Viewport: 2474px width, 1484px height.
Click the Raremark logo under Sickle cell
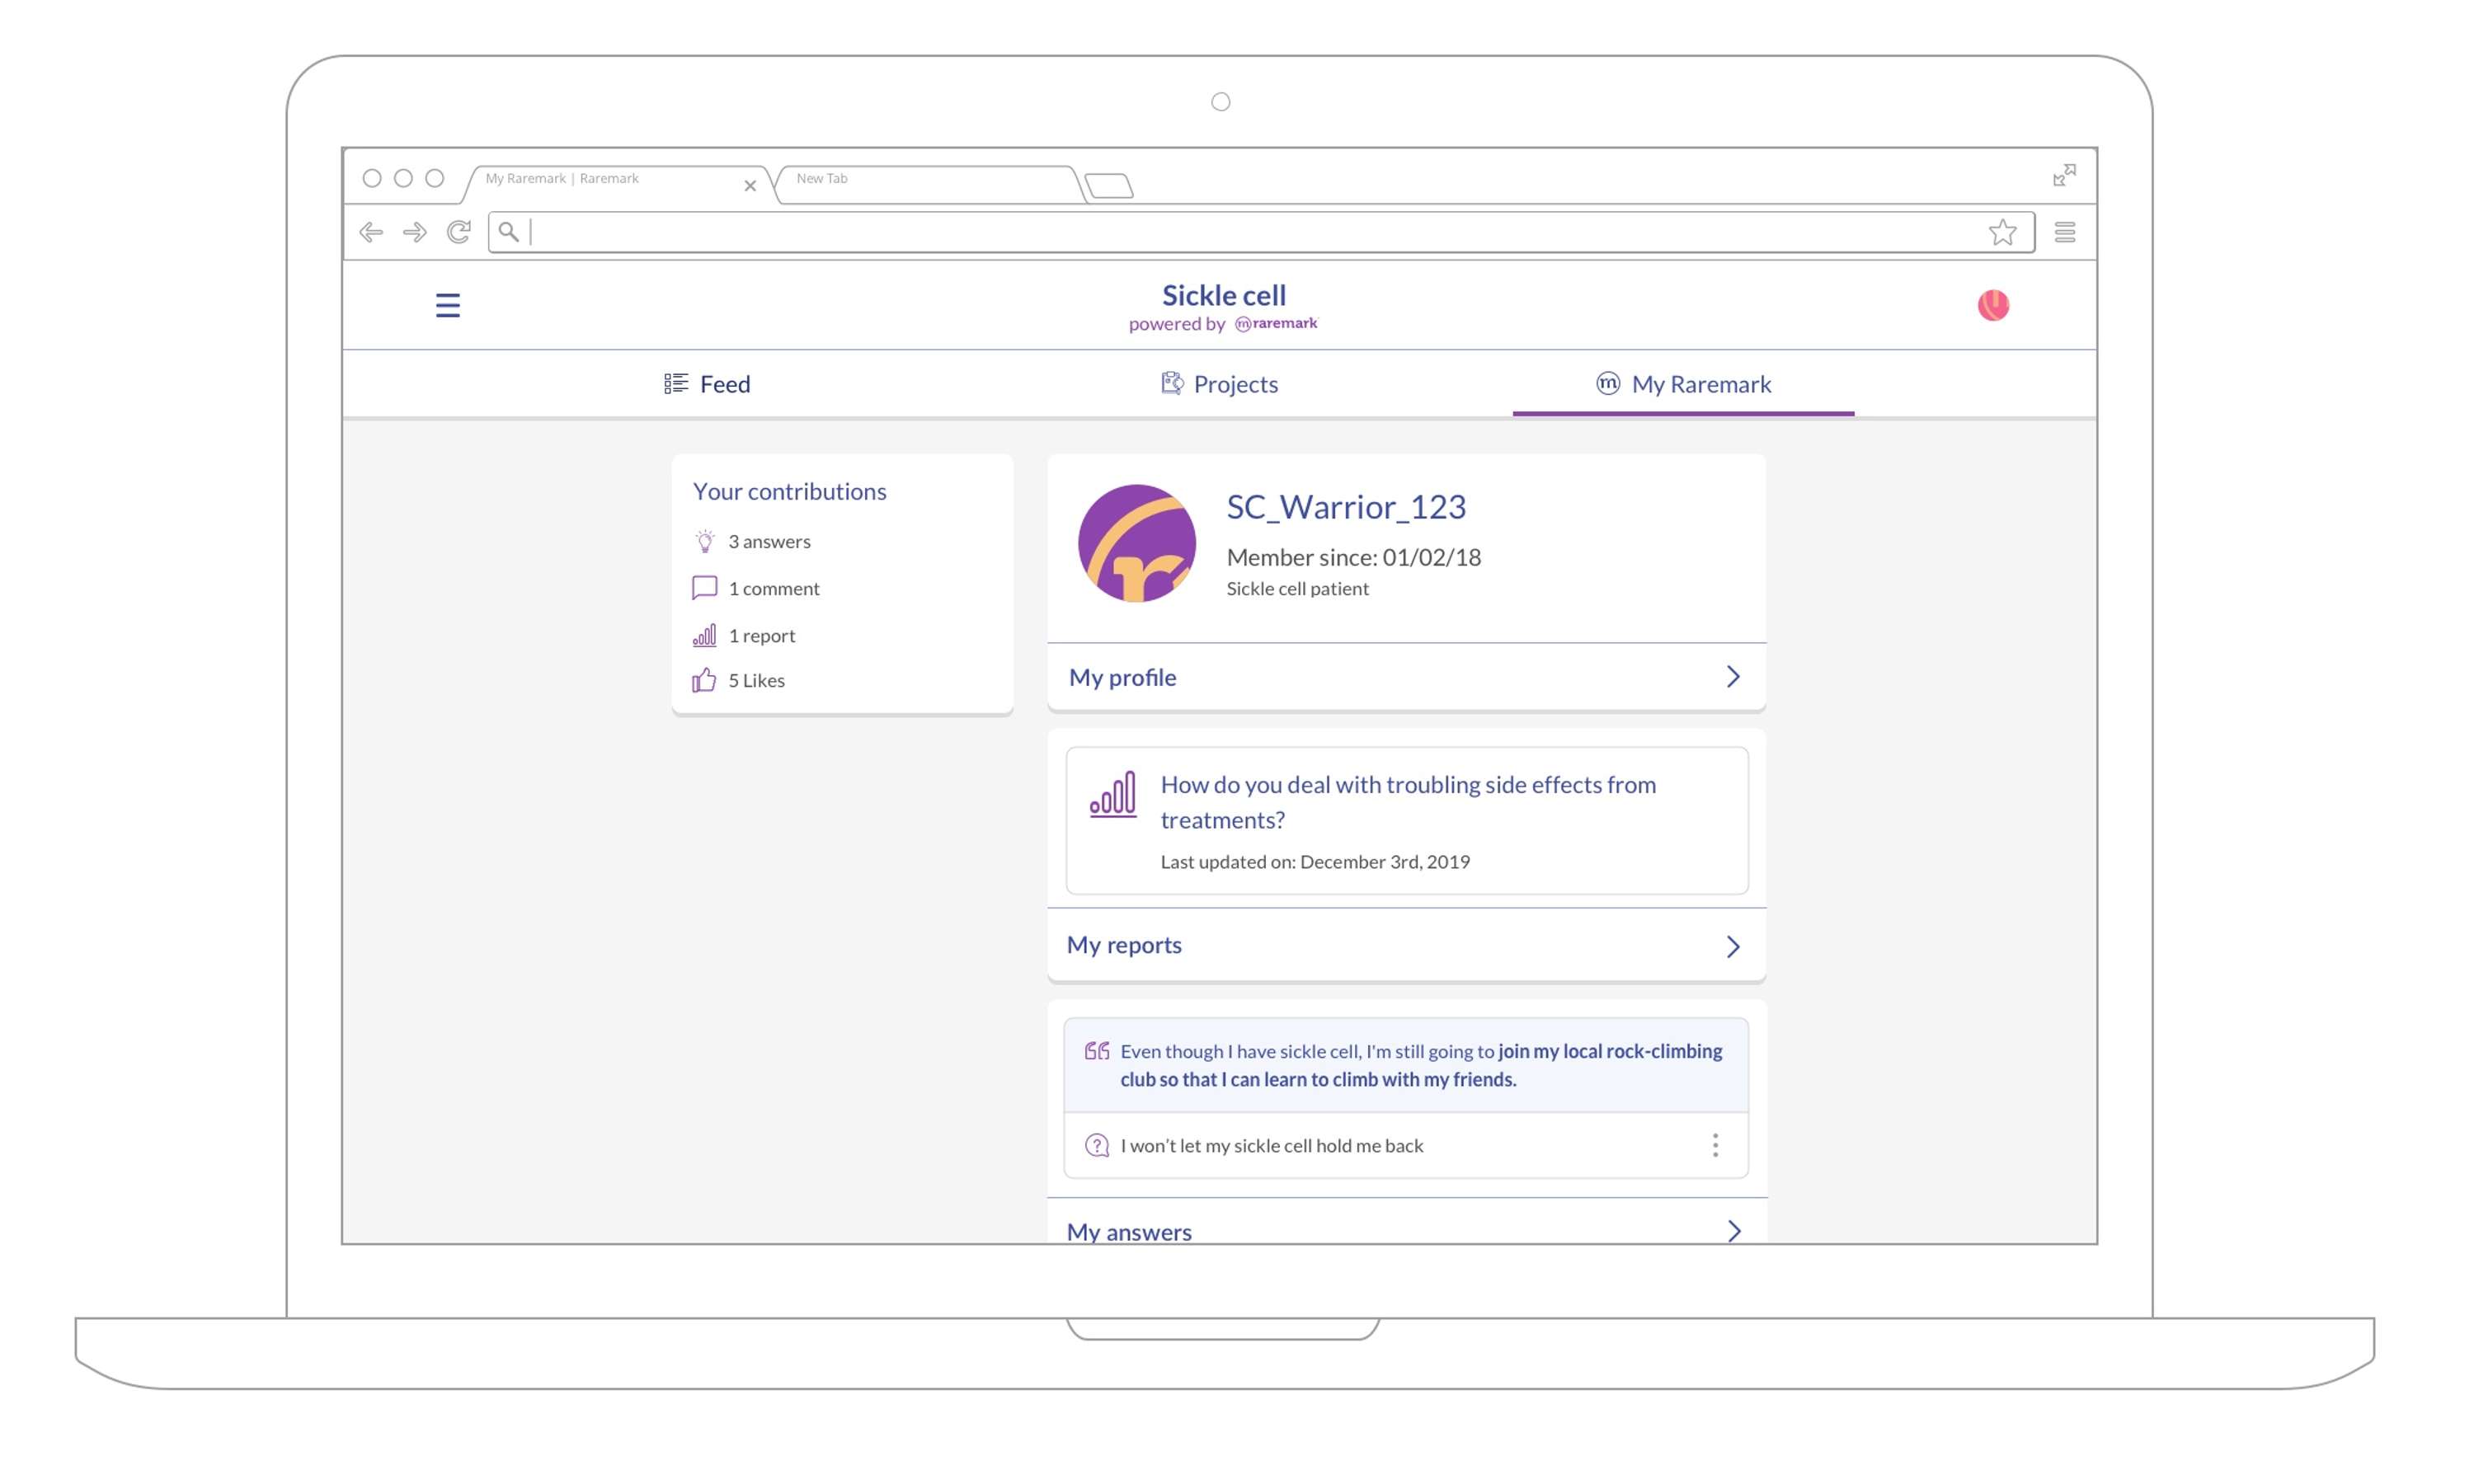pos(1276,323)
